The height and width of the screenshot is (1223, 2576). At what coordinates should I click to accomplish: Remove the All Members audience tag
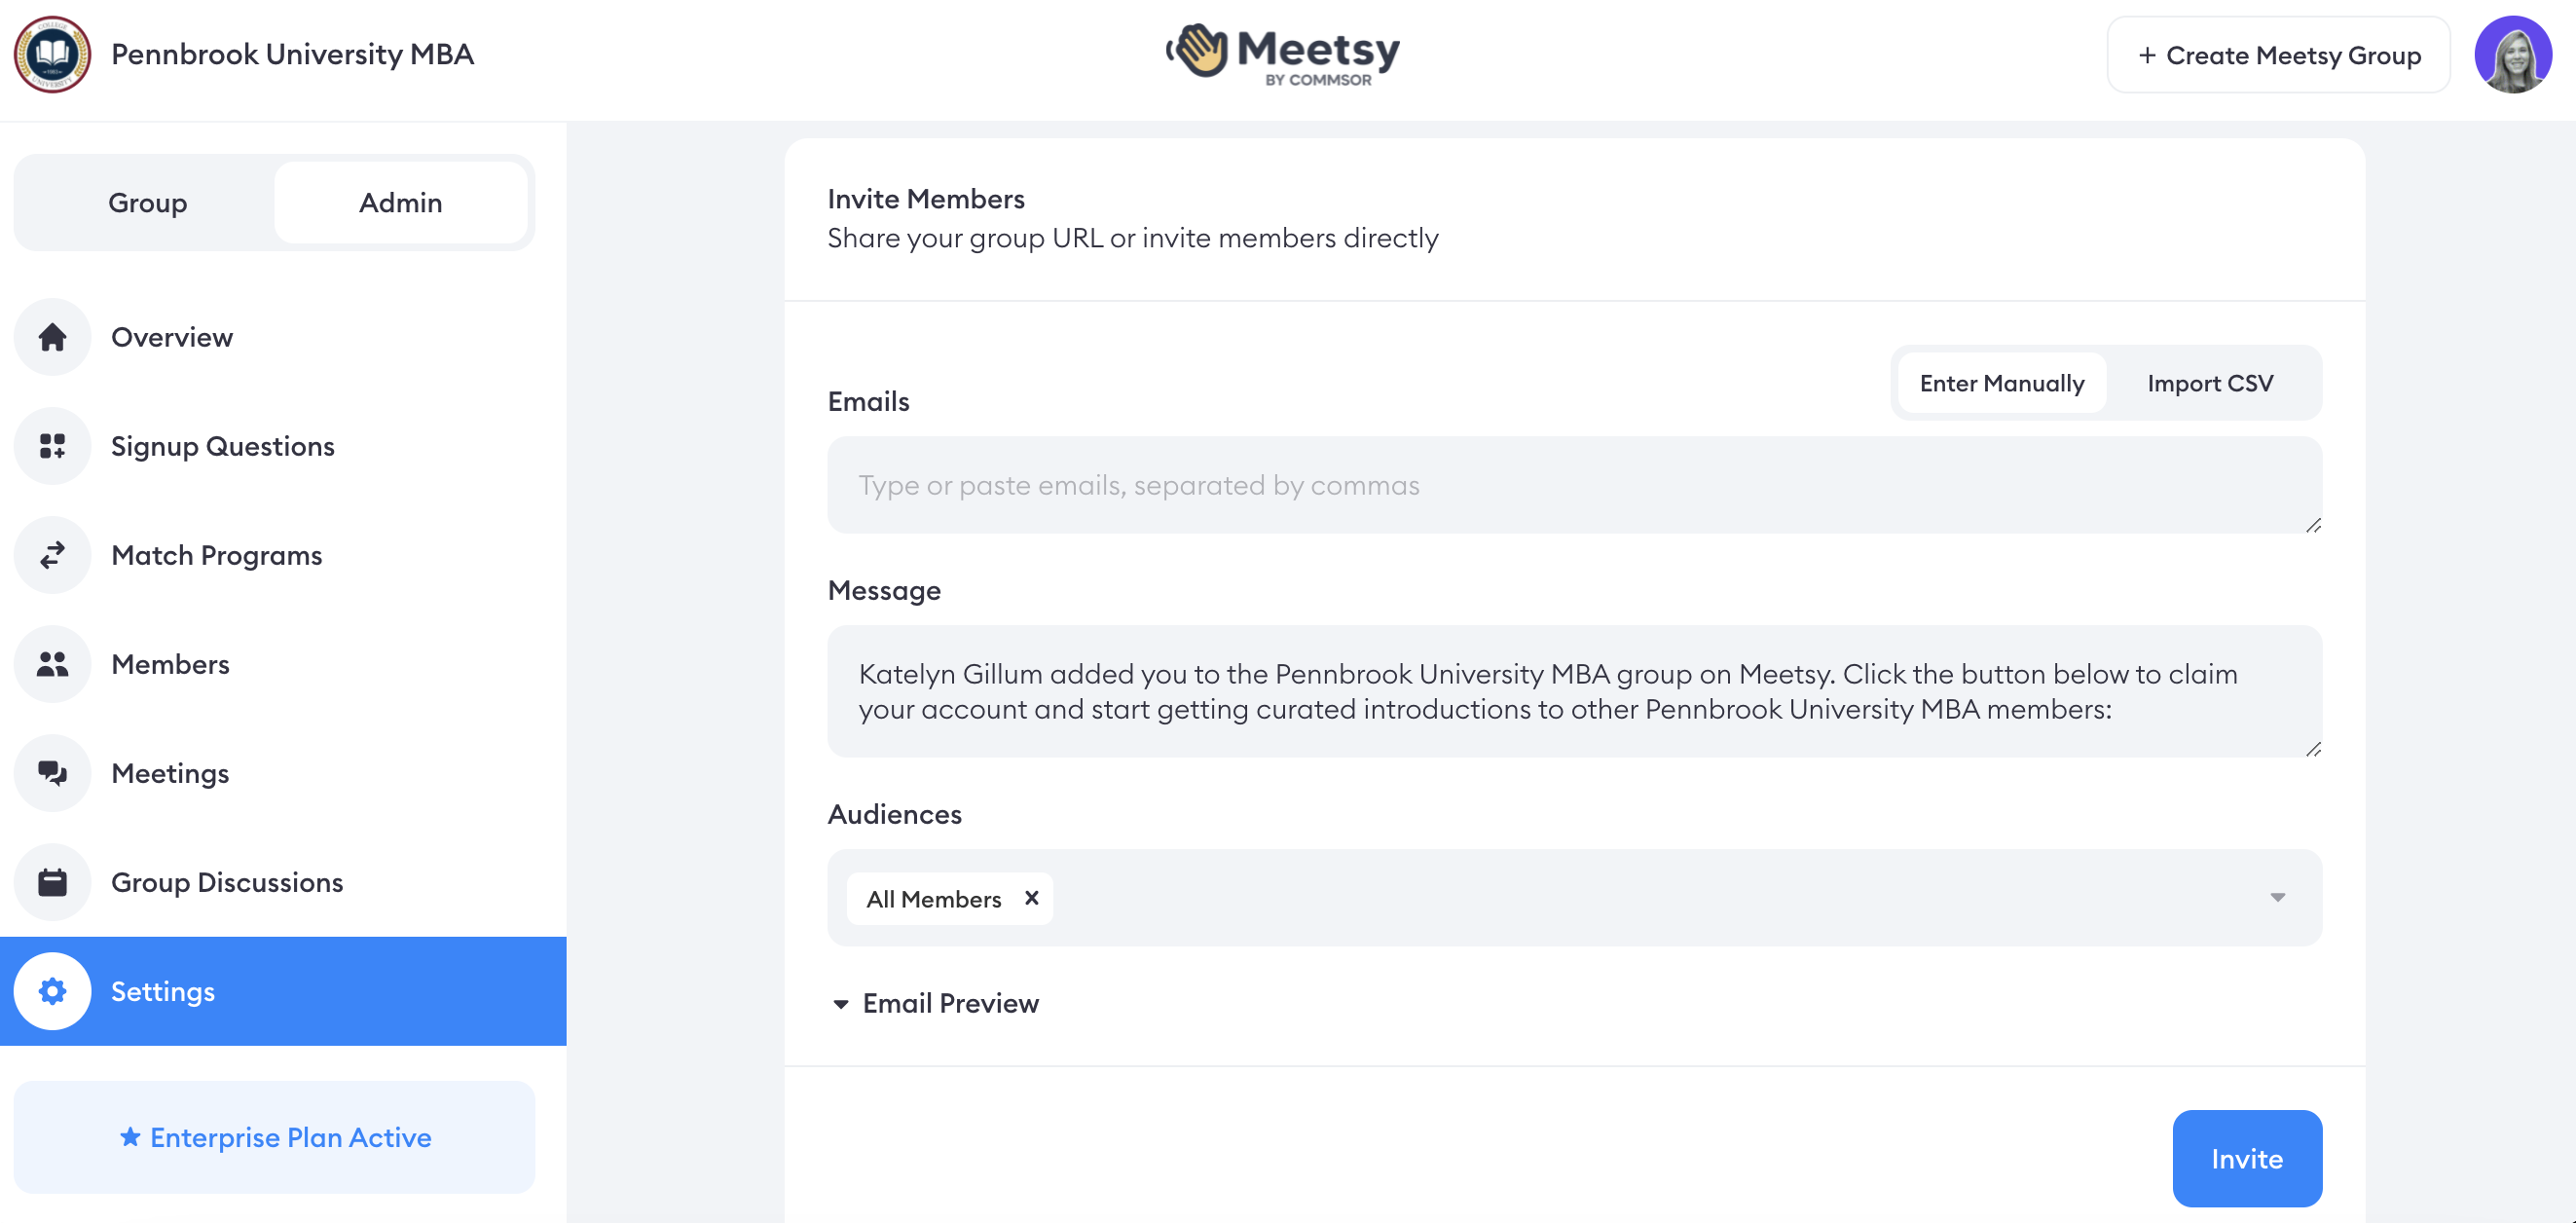(1031, 898)
